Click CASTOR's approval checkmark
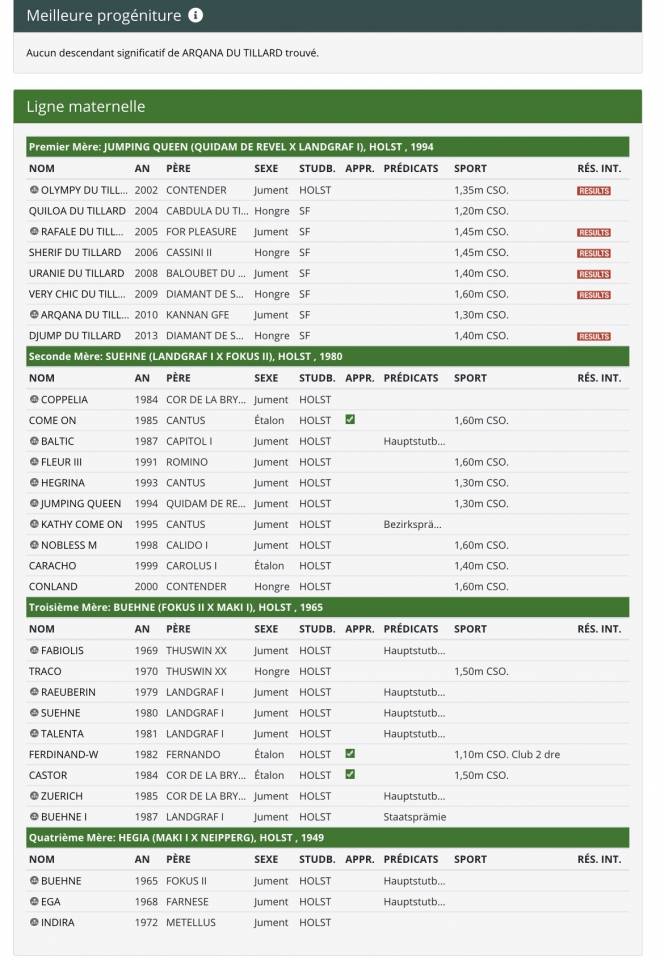This screenshot has width=664, height=960. coord(350,775)
